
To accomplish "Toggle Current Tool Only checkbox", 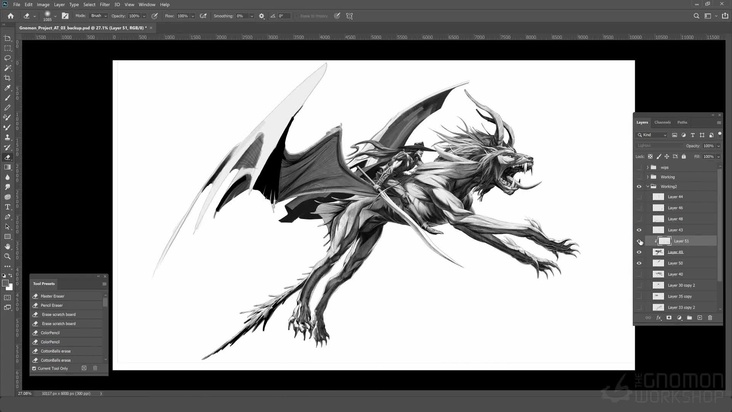I will click(34, 369).
